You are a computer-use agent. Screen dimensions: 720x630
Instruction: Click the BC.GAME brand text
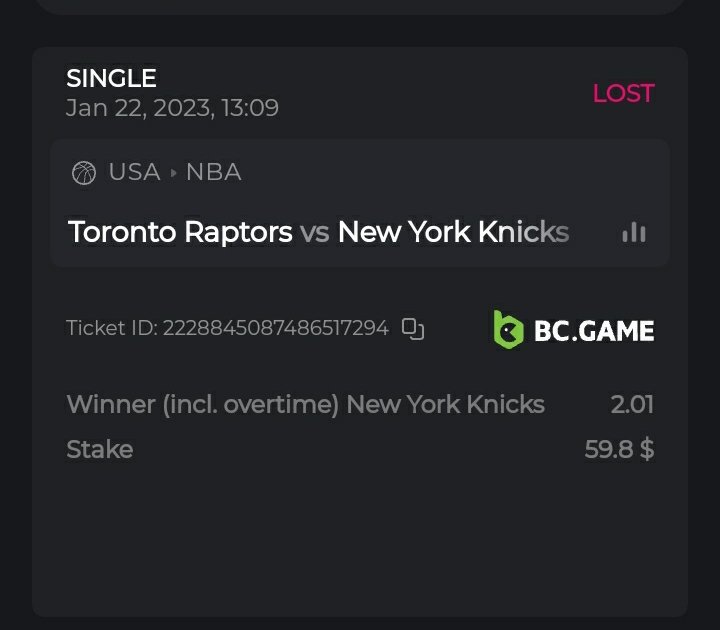593,330
